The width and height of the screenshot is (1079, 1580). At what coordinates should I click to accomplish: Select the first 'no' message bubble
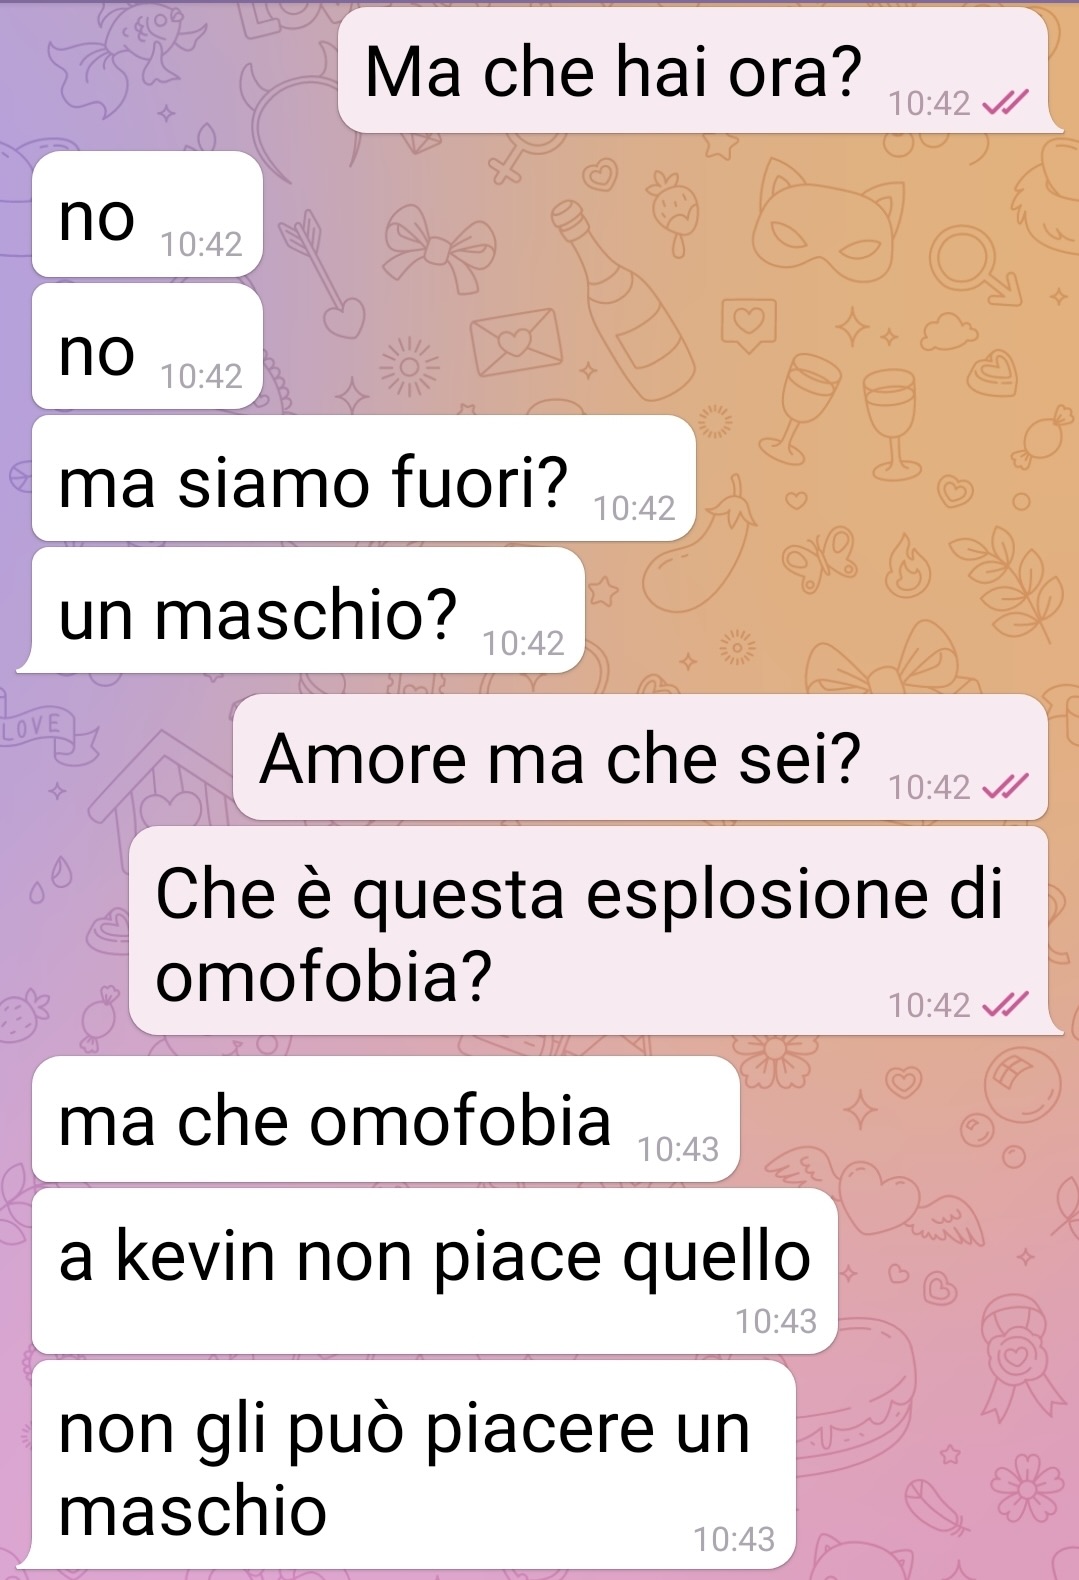click(x=147, y=214)
